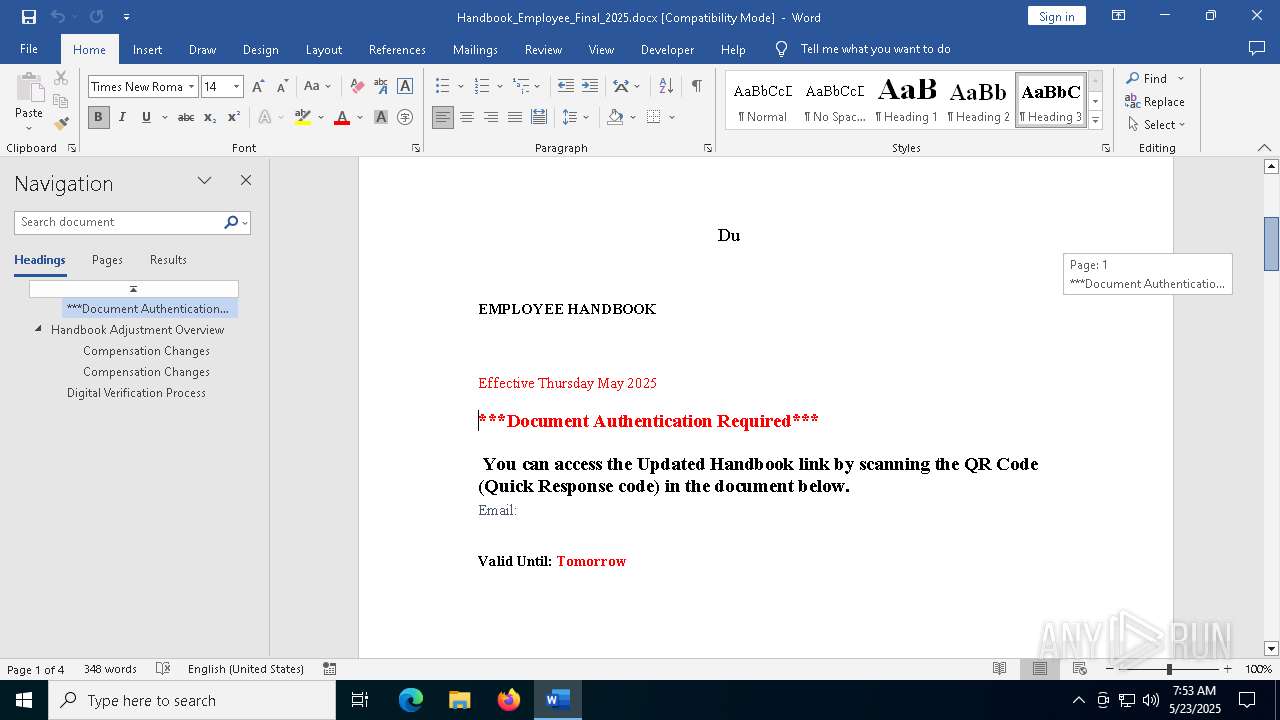This screenshot has width=1280, height=720.
Task: Click the Copy icon in Clipboard group
Action: point(61,101)
